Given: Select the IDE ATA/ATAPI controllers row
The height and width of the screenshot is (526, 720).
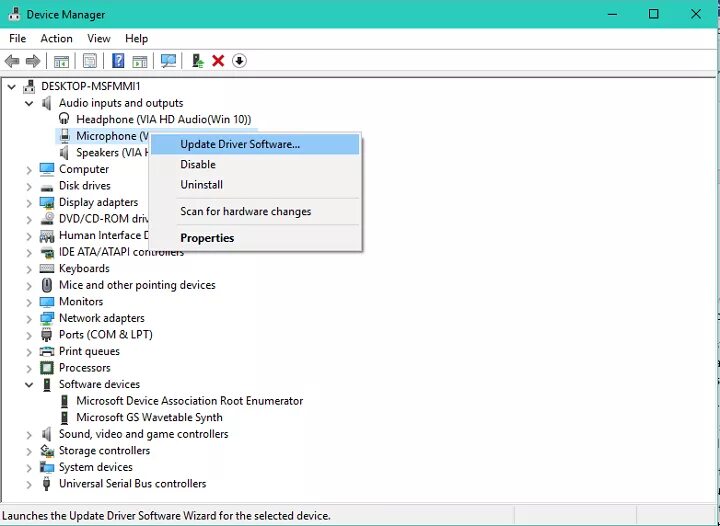Looking at the screenshot, I should point(121,252).
